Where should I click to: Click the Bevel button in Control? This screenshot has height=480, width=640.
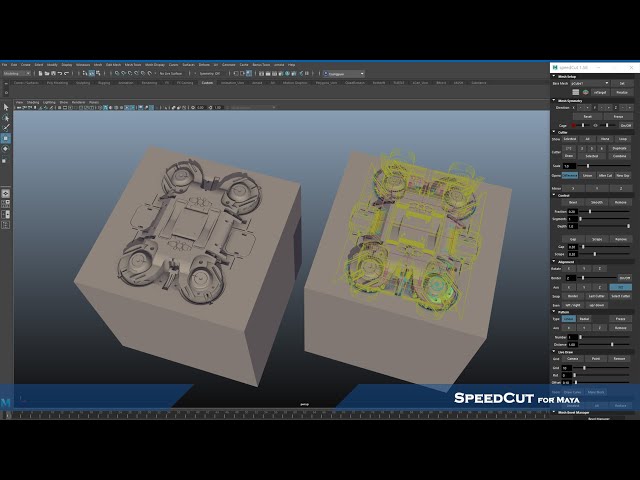[x=573, y=202]
